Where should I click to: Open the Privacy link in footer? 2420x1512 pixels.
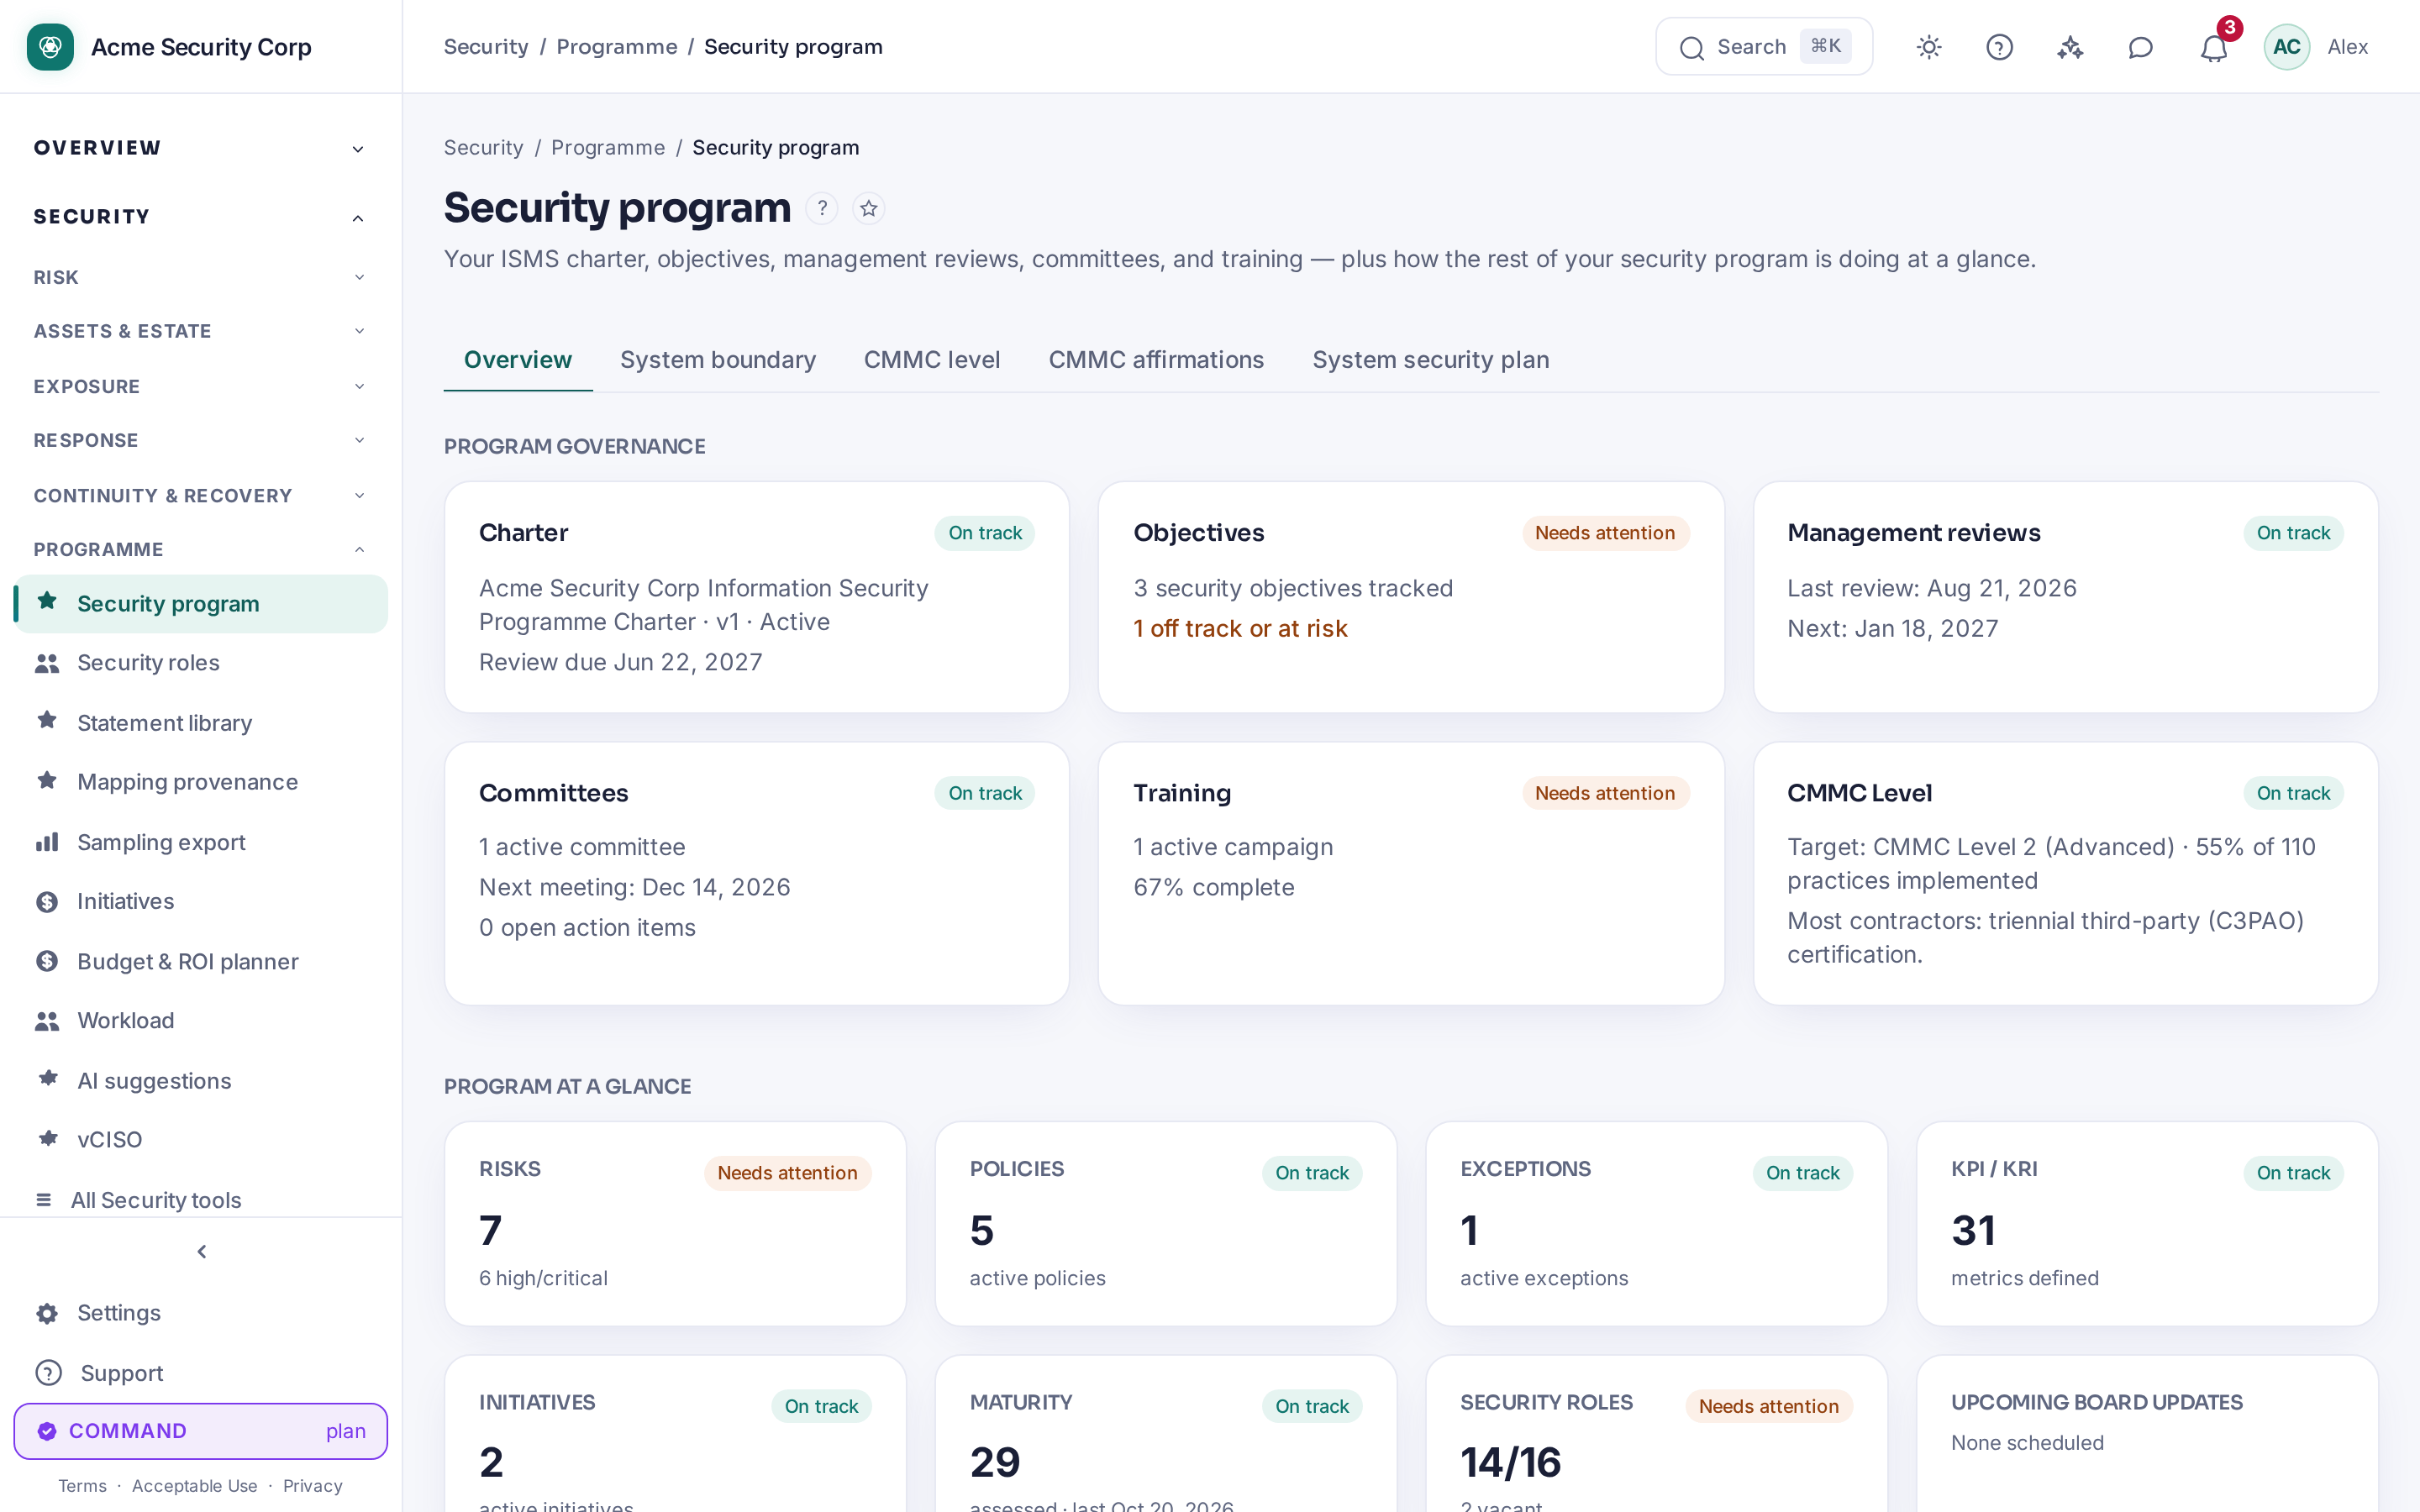(x=312, y=1486)
